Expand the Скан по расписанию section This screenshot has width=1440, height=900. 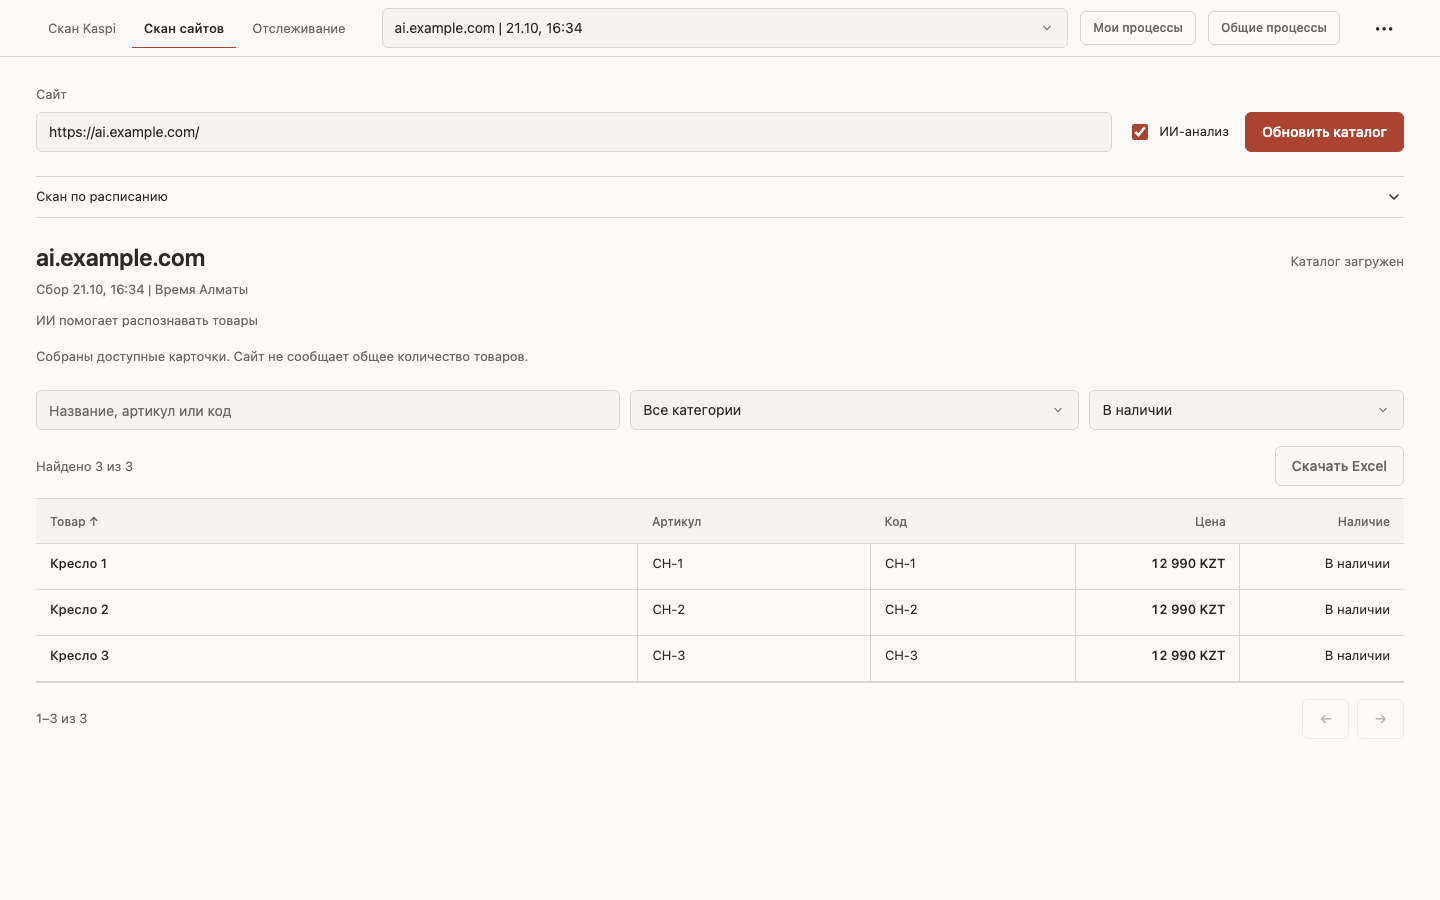click(720, 197)
